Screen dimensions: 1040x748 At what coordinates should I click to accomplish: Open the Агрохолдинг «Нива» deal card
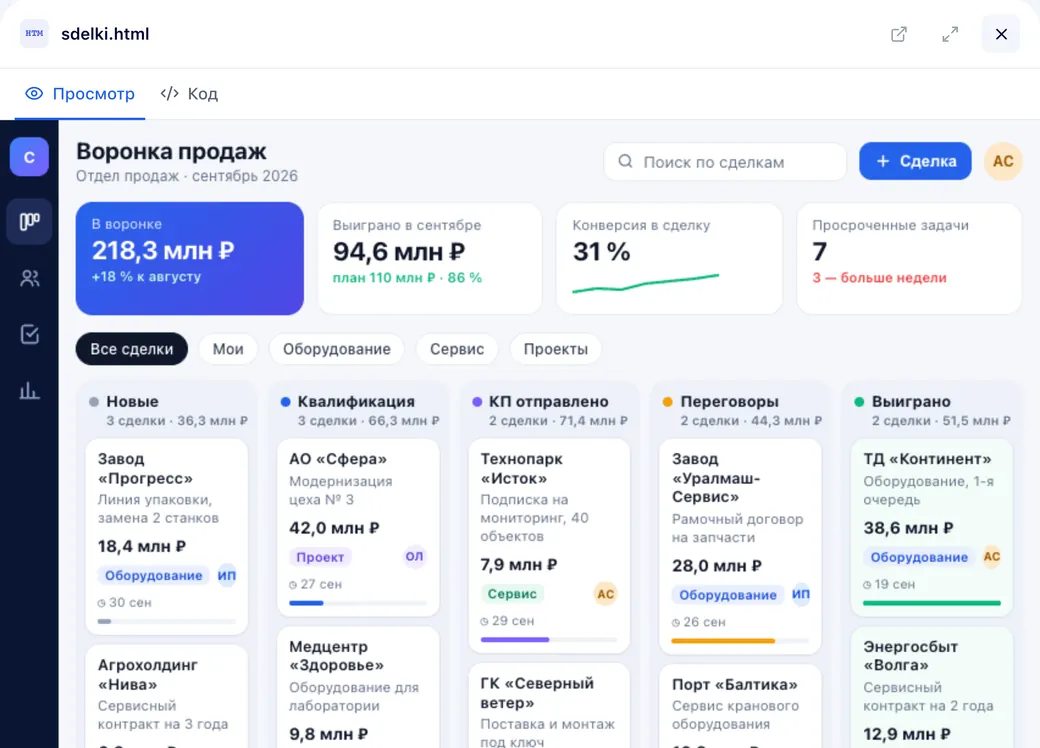(x=166, y=696)
